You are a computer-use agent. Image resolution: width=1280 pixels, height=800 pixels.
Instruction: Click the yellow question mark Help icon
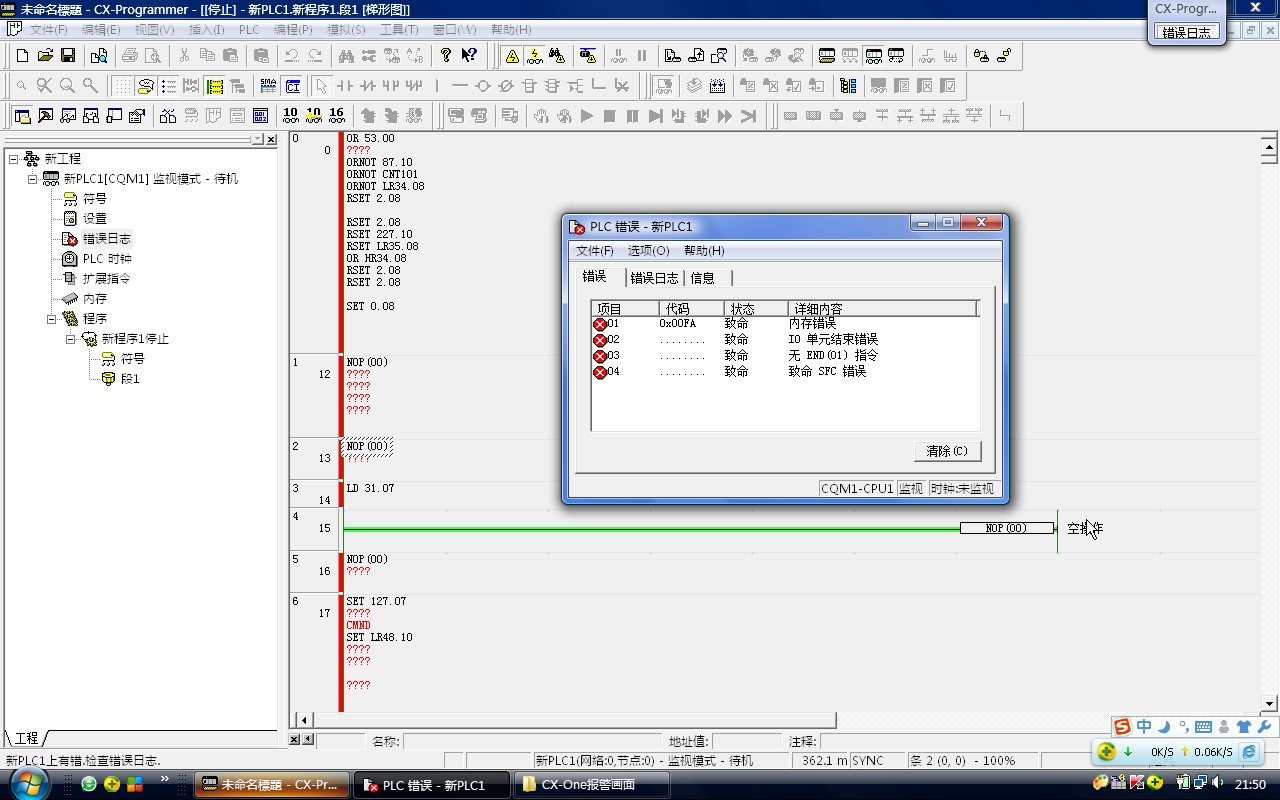click(x=446, y=56)
